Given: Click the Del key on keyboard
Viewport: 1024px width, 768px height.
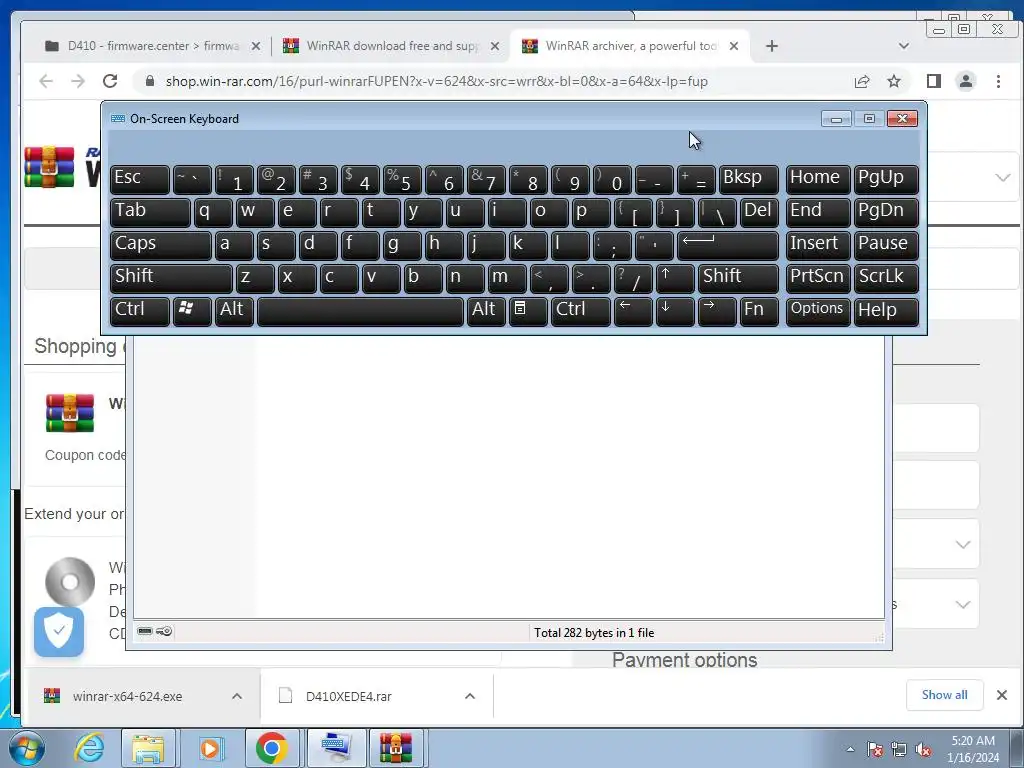Looking at the screenshot, I should (759, 213).
